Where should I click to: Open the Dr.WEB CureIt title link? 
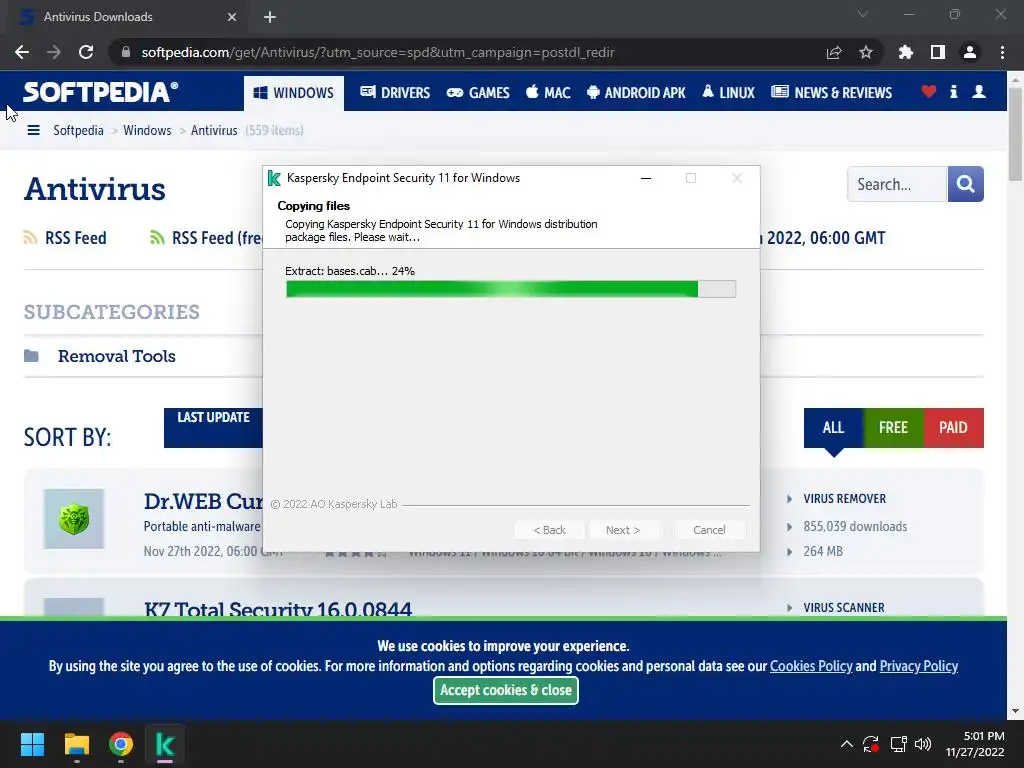coord(203,502)
